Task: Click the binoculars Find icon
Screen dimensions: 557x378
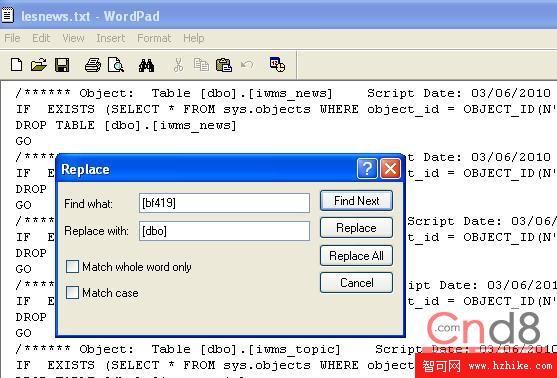Action: 146,65
